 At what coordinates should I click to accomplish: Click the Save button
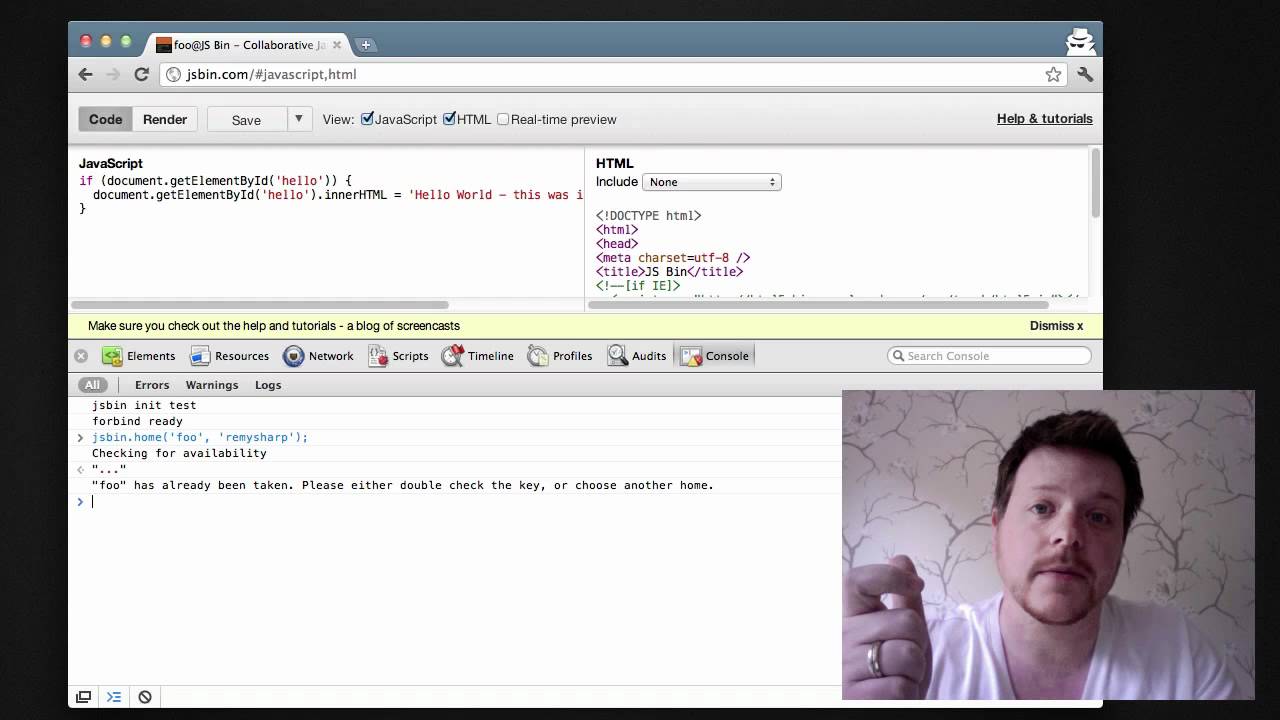[x=246, y=119]
